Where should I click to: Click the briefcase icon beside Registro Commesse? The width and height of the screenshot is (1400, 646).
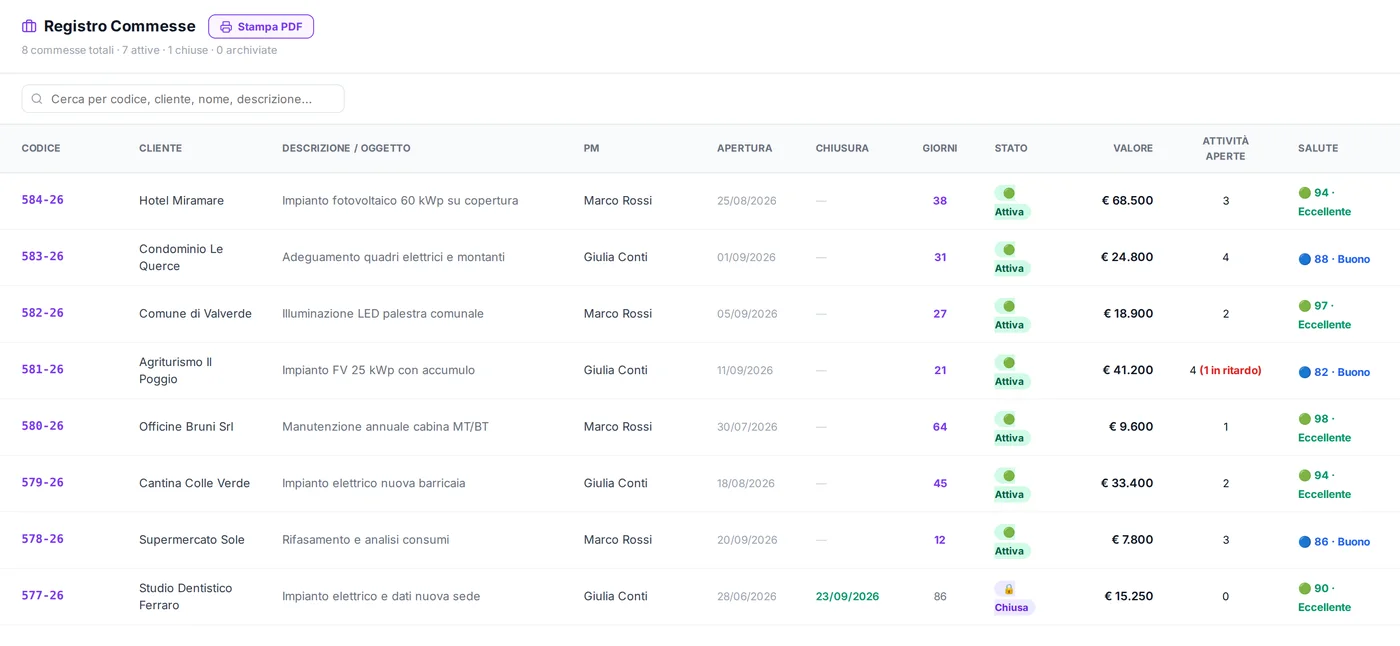click(29, 27)
